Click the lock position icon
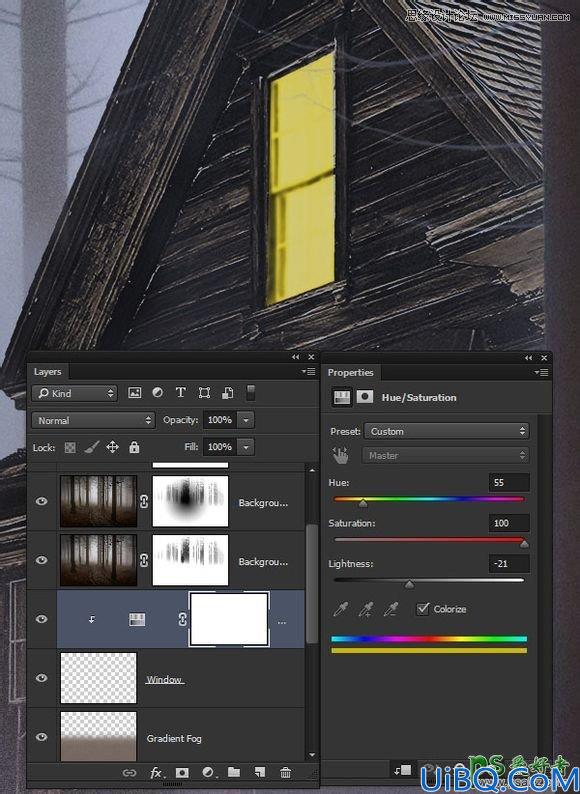 pos(112,447)
